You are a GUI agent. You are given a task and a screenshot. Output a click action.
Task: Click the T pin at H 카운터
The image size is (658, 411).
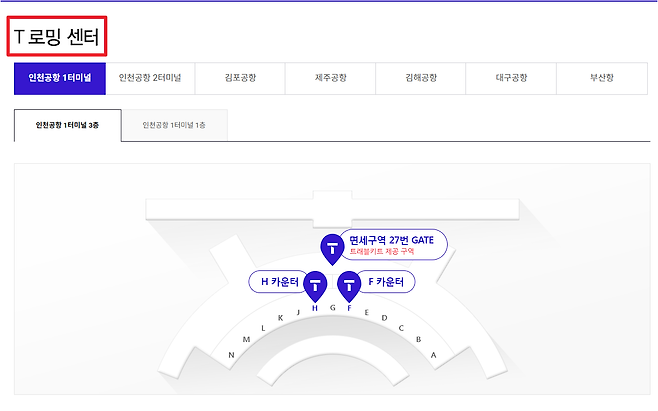(315, 285)
